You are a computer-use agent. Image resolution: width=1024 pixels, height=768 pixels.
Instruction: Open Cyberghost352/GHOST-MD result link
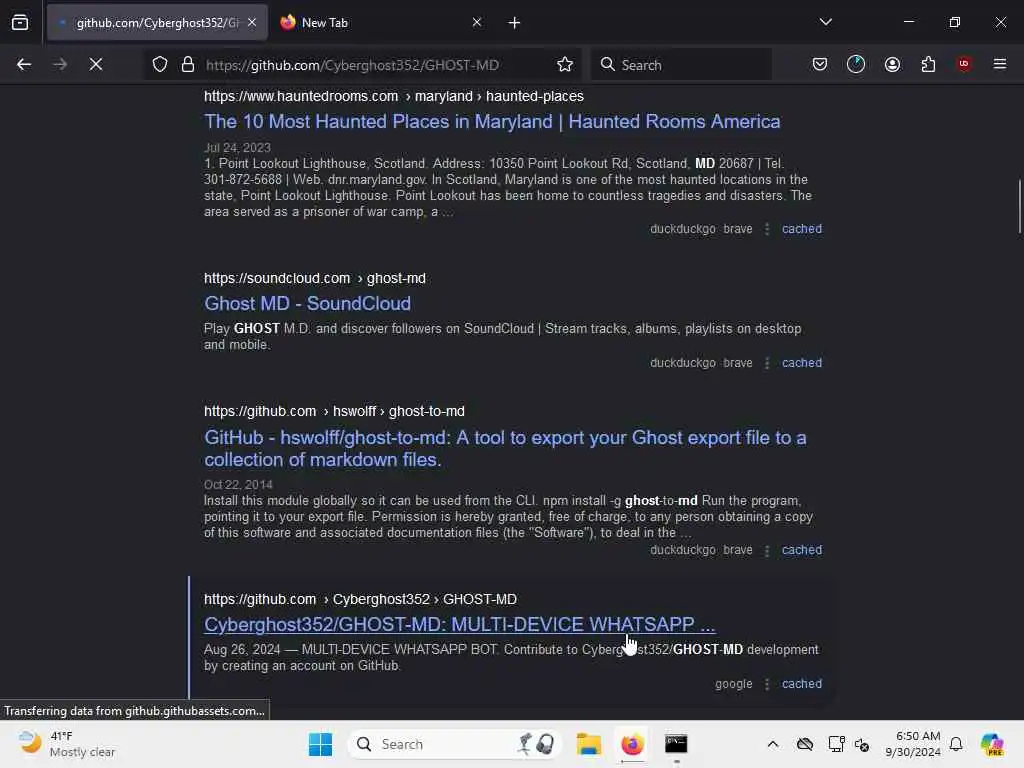pos(460,624)
